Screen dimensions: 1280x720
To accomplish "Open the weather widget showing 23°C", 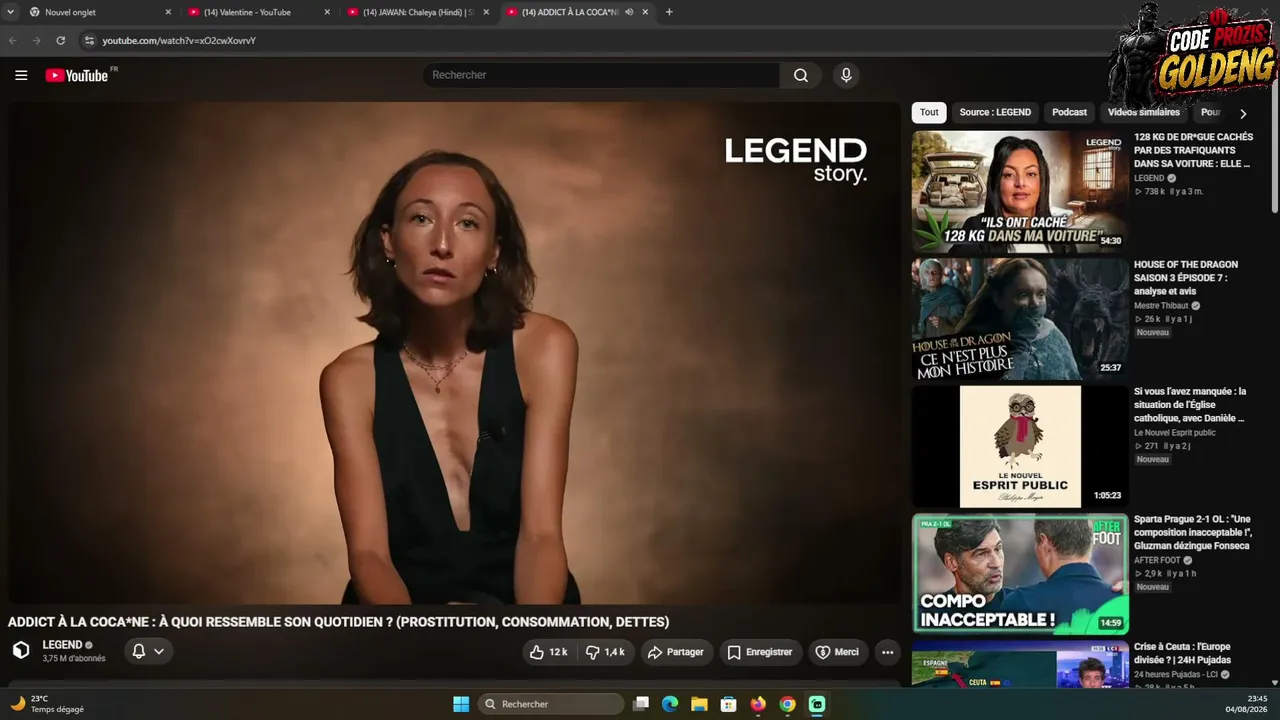I will (x=47, y=704).
